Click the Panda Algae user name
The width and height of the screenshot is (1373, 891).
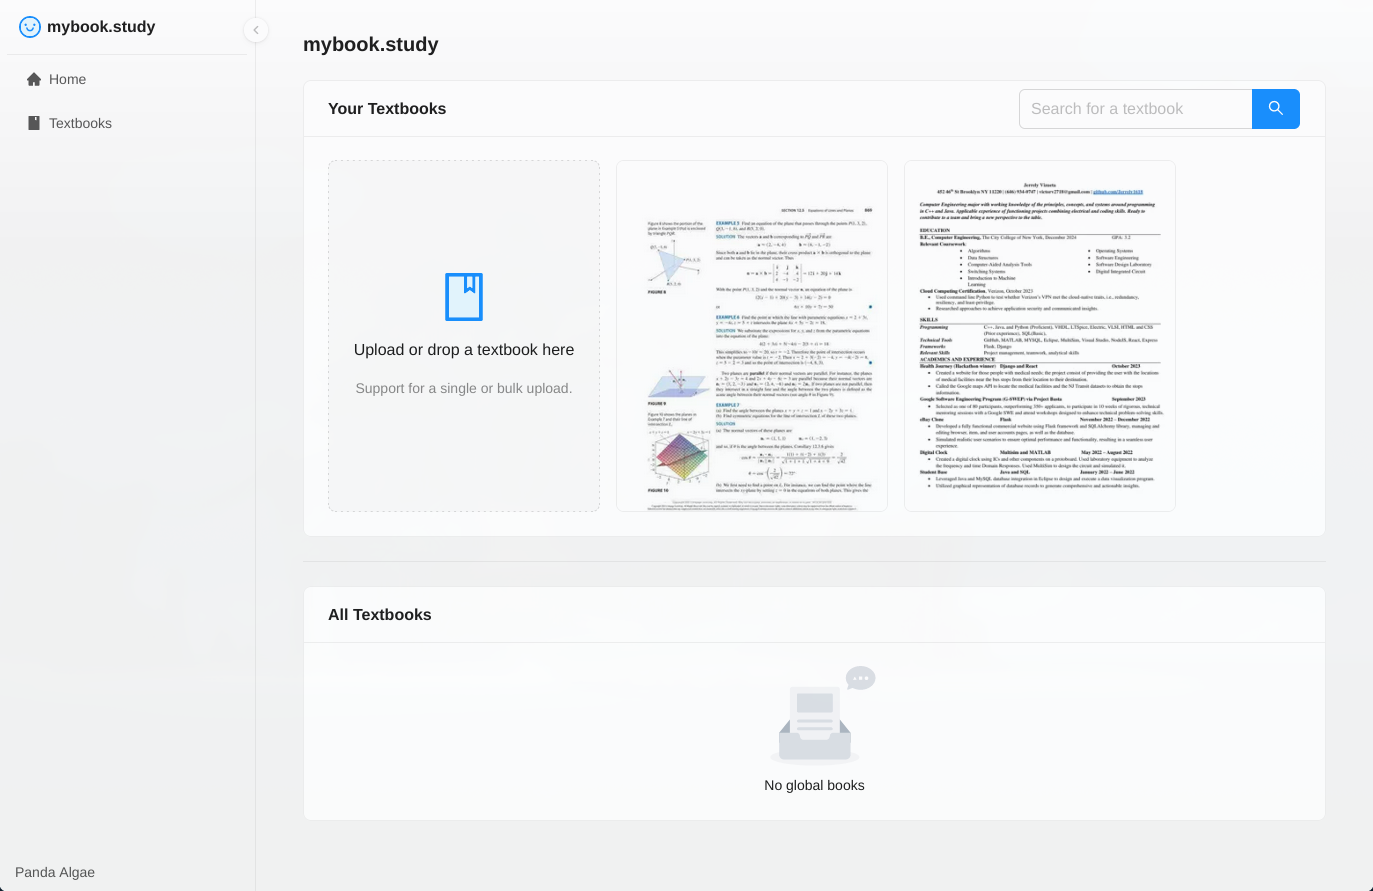[55, 872]
